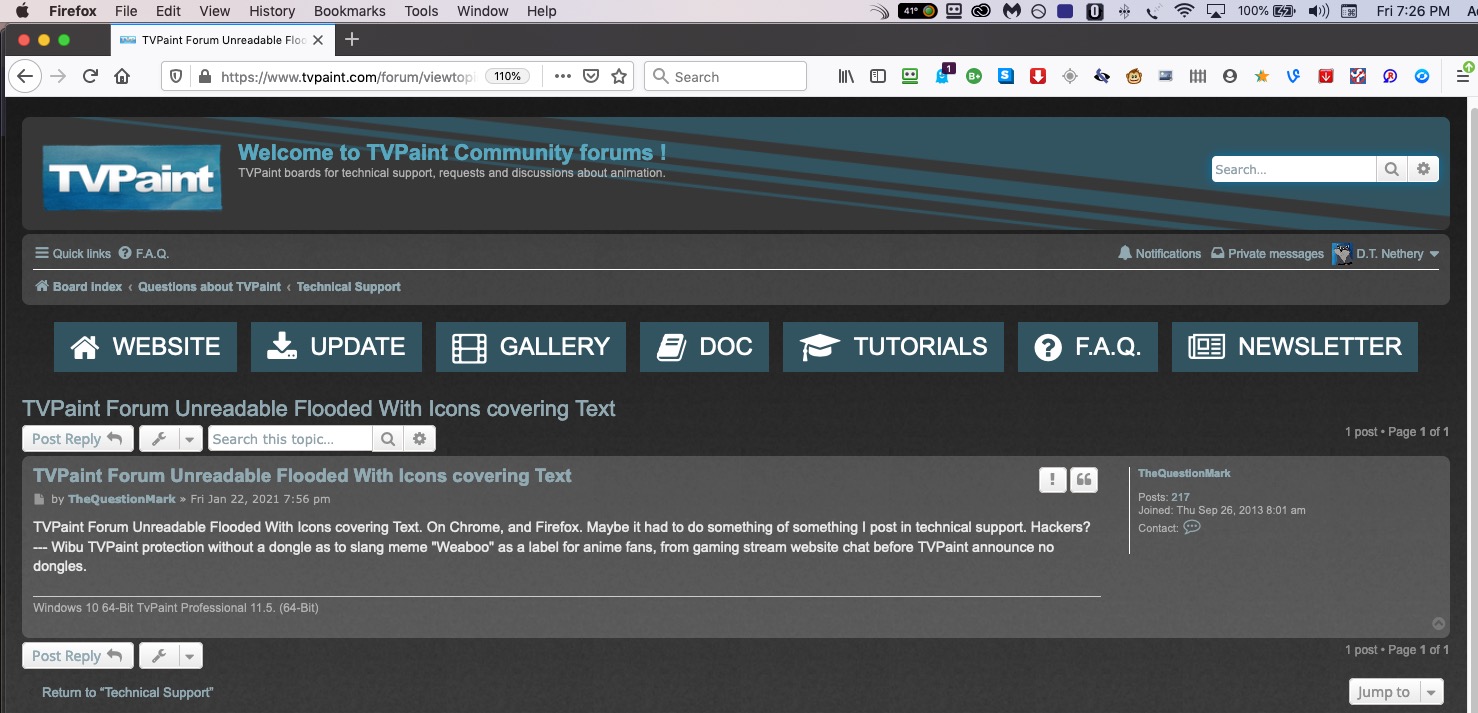1478x713 pixels.
Task: Close the TVPaint Forum tab
Action: [x=320, y=40]
